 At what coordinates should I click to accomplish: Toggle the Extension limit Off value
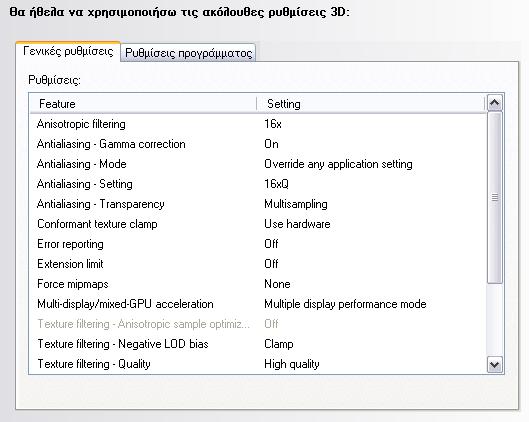tap(271, 264)
